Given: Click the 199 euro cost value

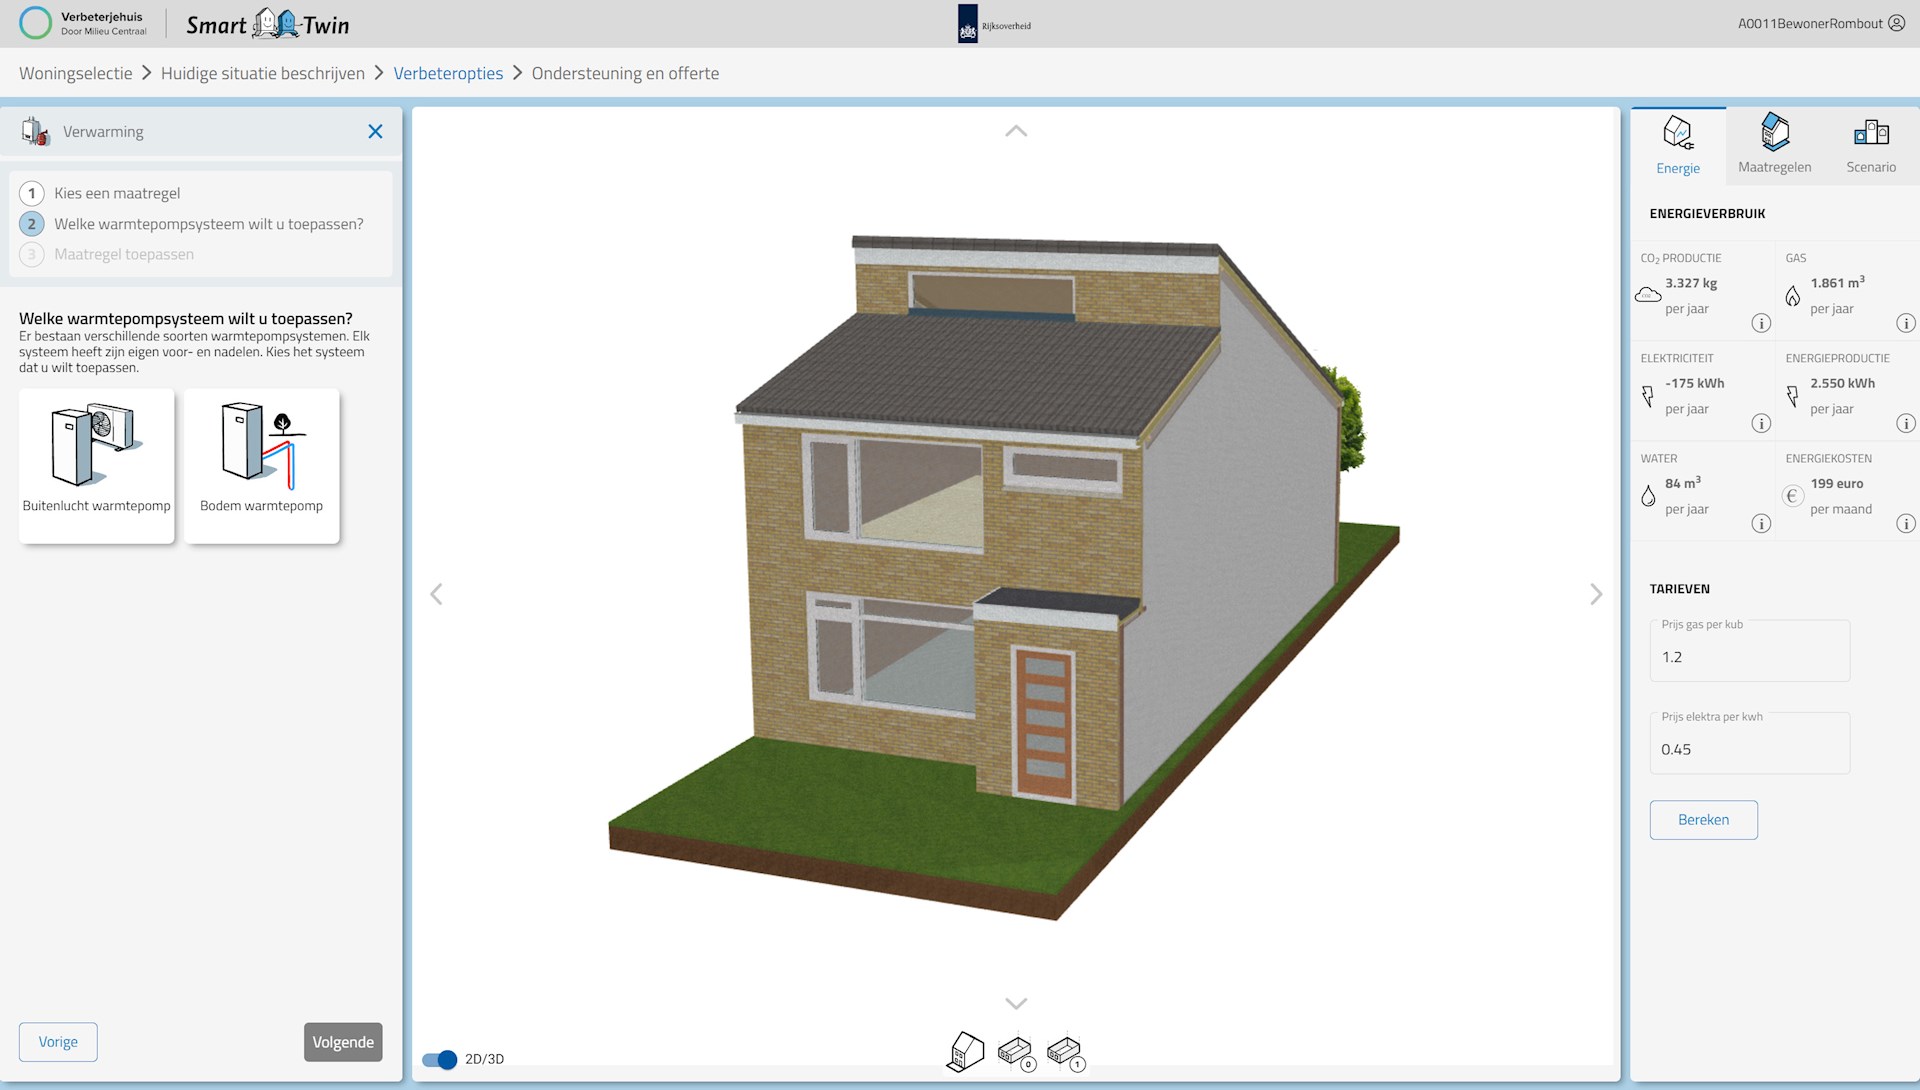Looking at the screenshot, I should (1837, 484).
